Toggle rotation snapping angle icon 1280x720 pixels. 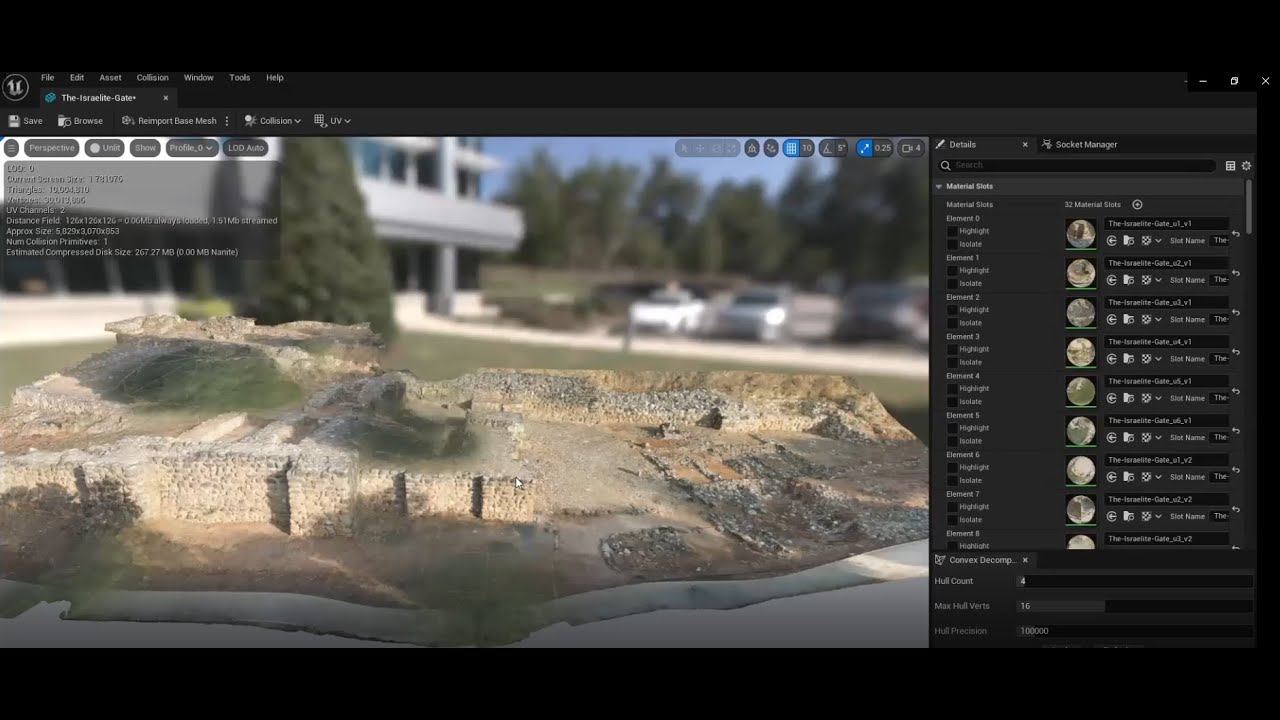tap(827, 148)
